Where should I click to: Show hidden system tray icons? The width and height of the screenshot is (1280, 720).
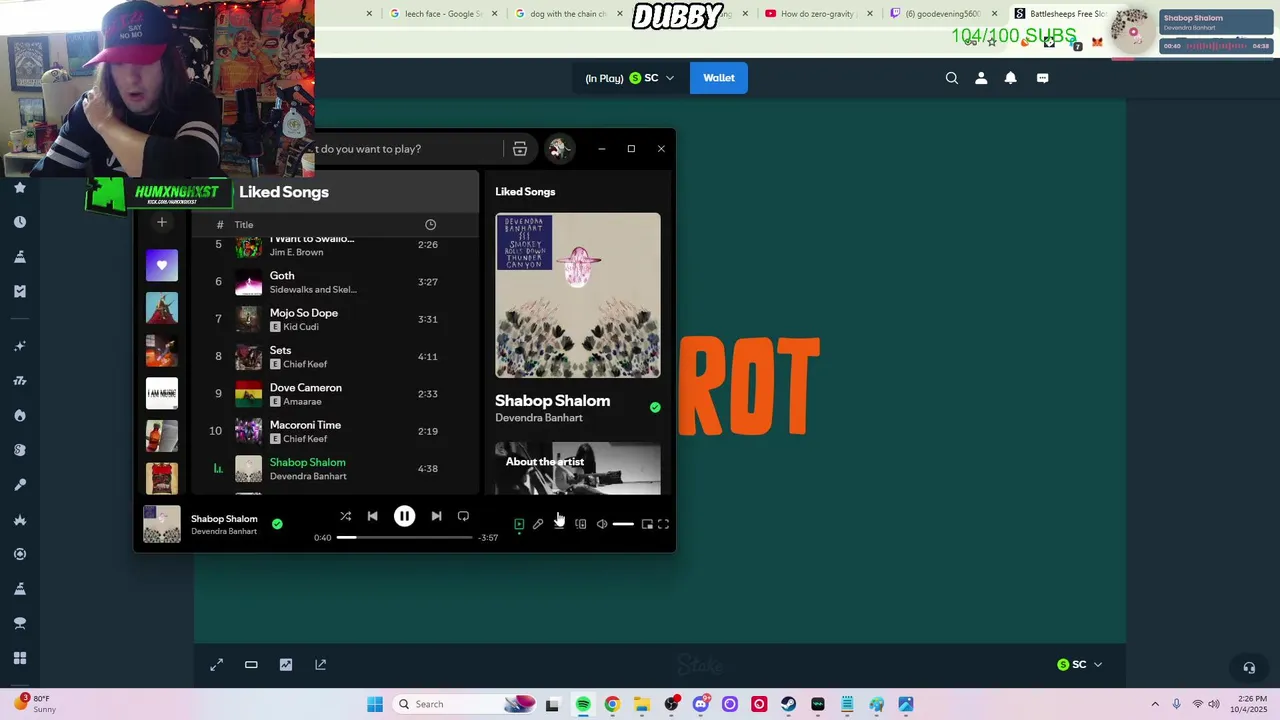1155,705
